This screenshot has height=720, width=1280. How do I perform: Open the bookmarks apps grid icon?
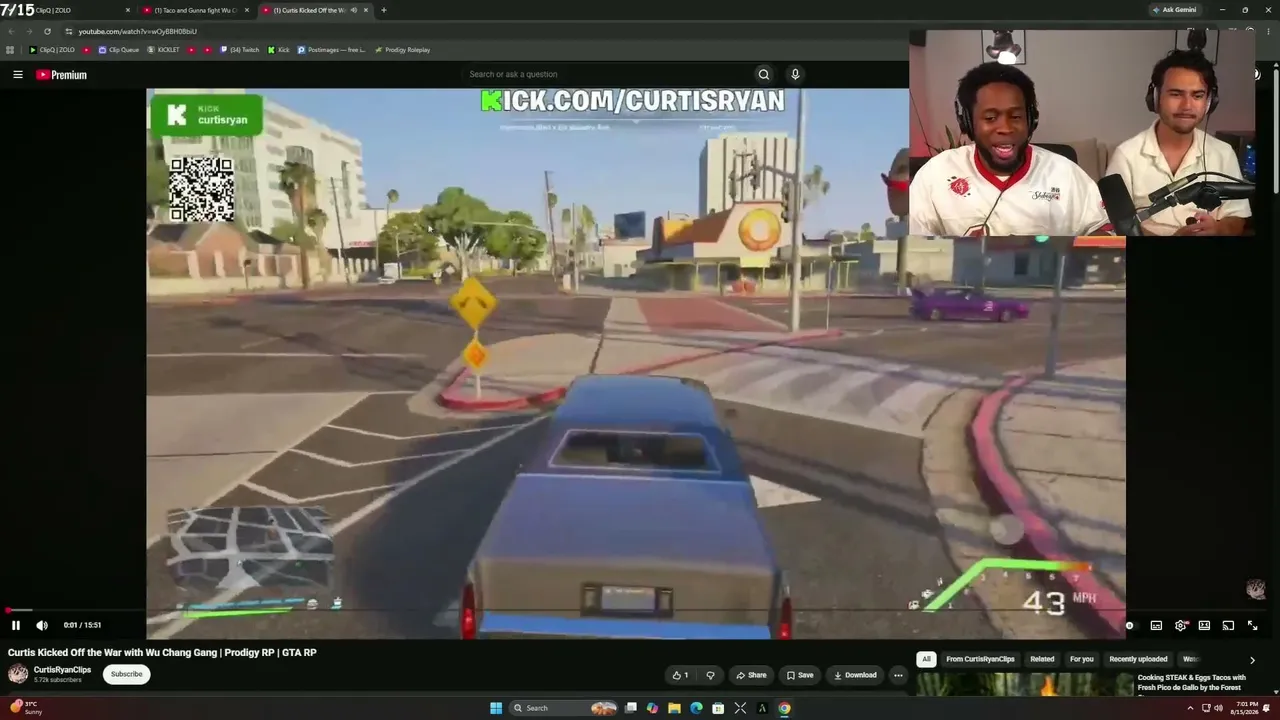click(x=11, y=50)
